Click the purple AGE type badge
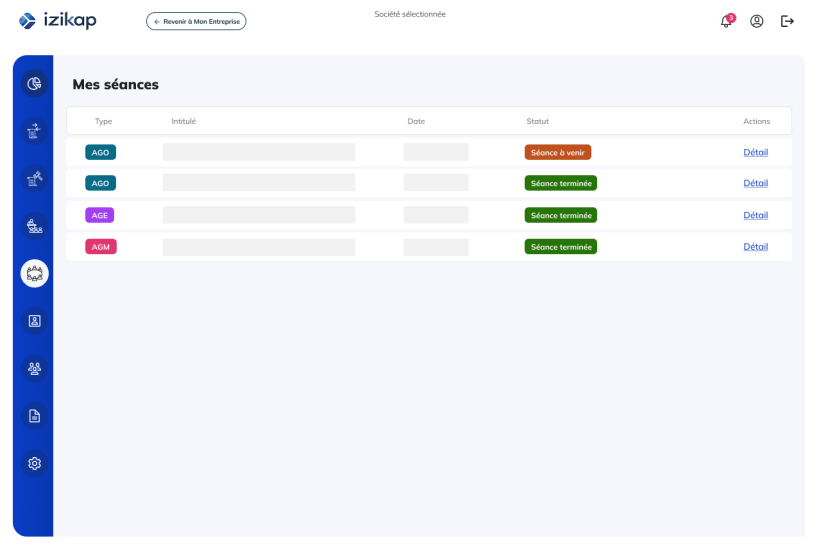 [x=100, y=215]
